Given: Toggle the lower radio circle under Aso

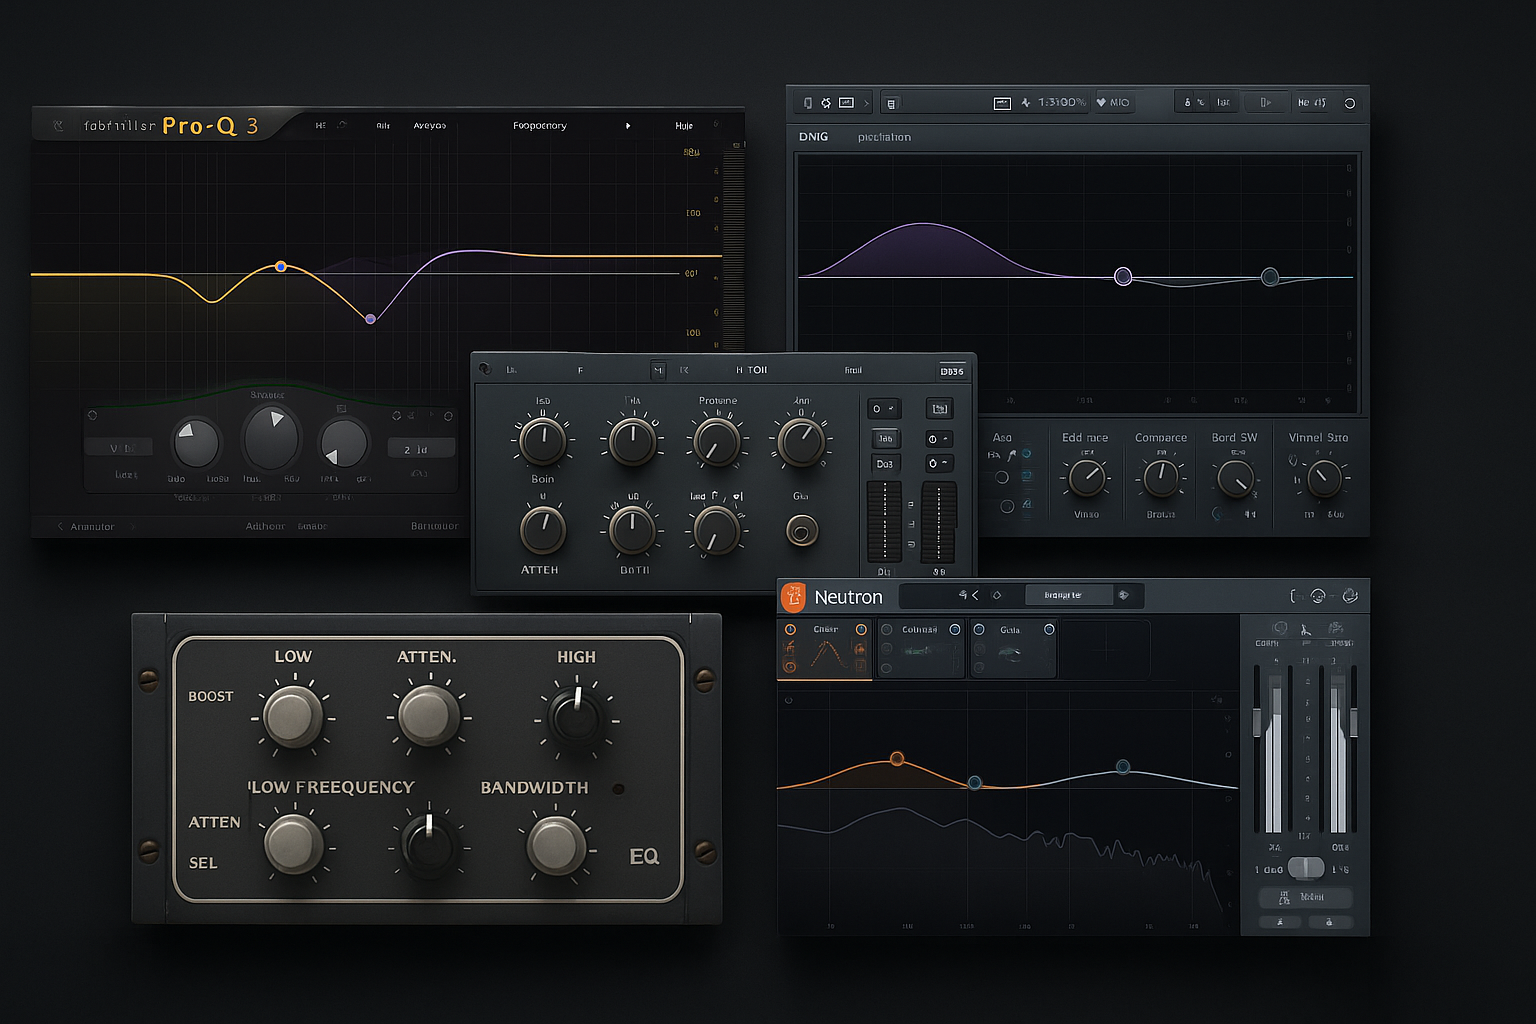Looking at the screenshot, I should pos(1007,506).
